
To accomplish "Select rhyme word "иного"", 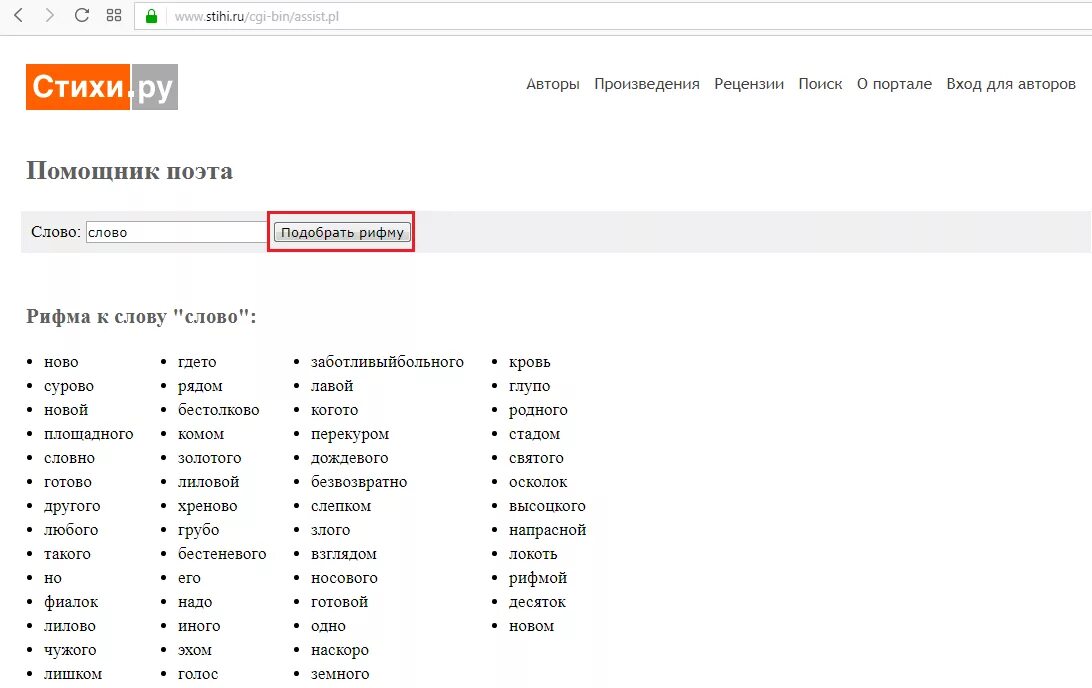I will click(x=199, y=626).
